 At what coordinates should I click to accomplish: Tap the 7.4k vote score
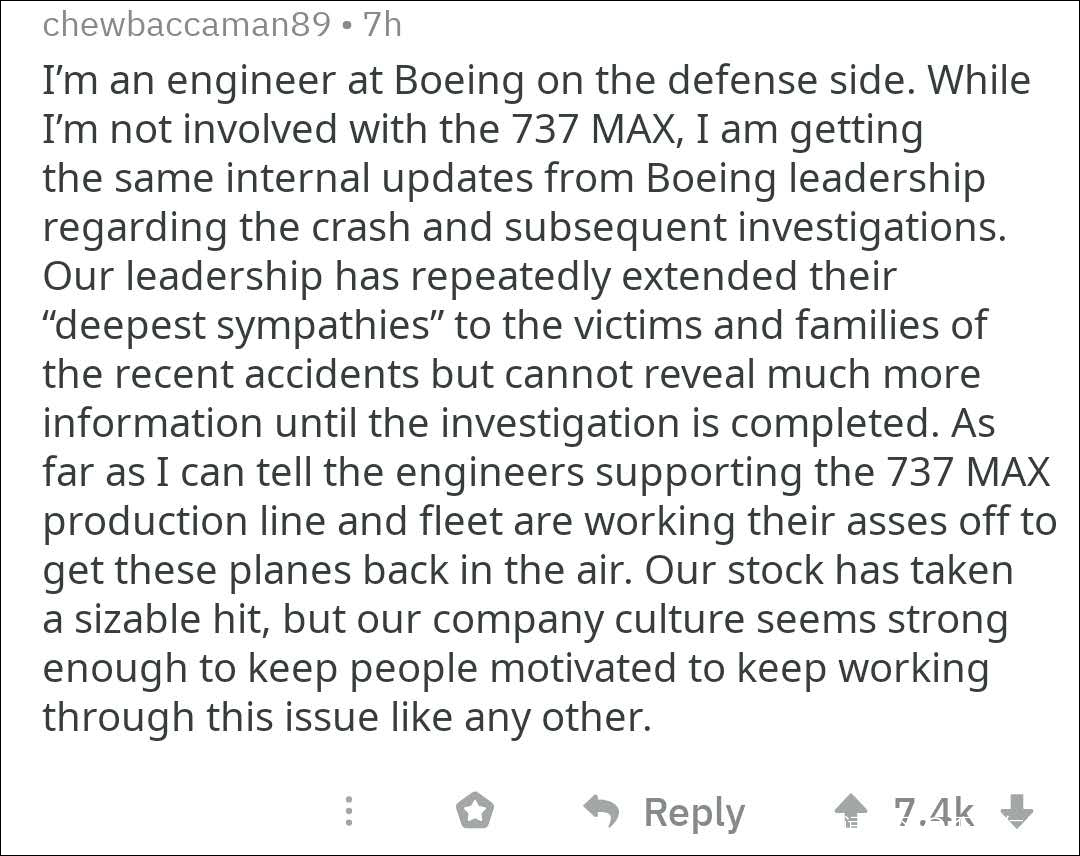(934, 811)
